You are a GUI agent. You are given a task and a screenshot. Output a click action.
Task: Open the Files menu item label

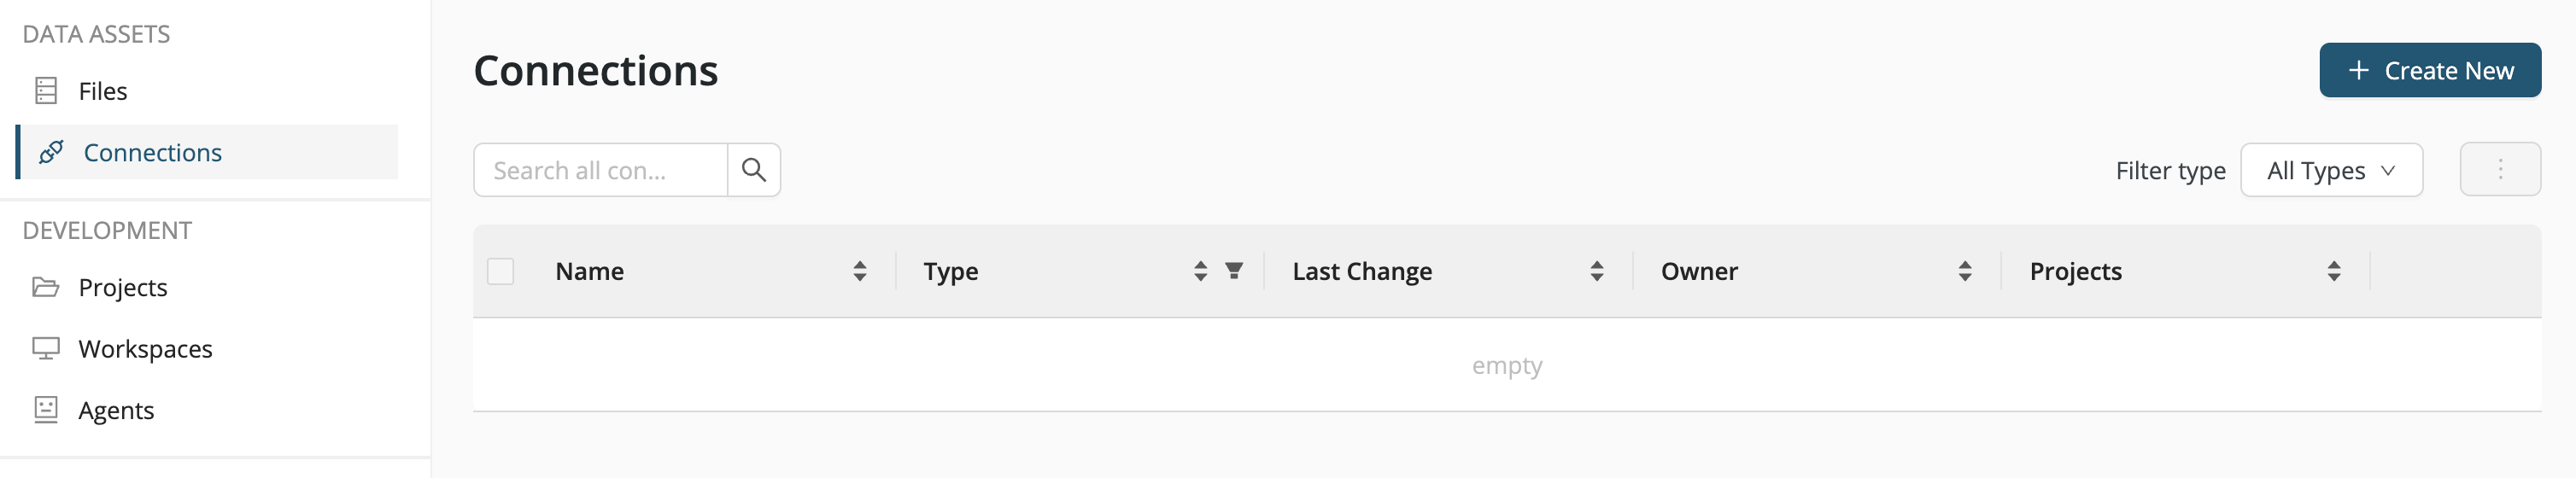coord(103,91)
